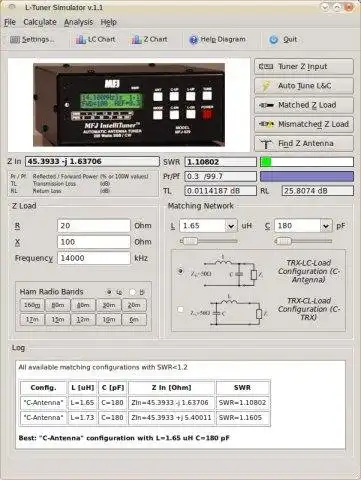Image resolution: width=361 pixels, height=480 pixels.
Task: Adjust the C capacitance slider handle
Action: point(284,241)
